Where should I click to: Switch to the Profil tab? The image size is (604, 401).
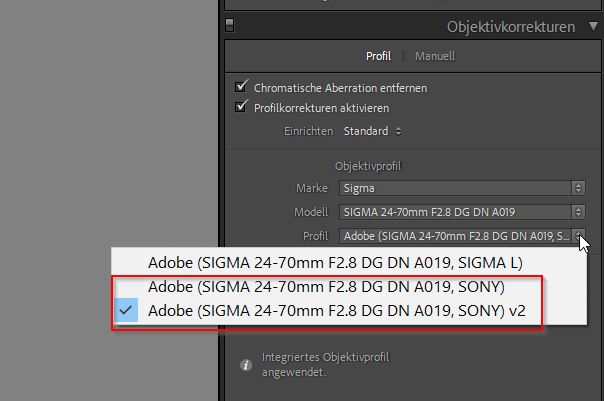[378, 57]
